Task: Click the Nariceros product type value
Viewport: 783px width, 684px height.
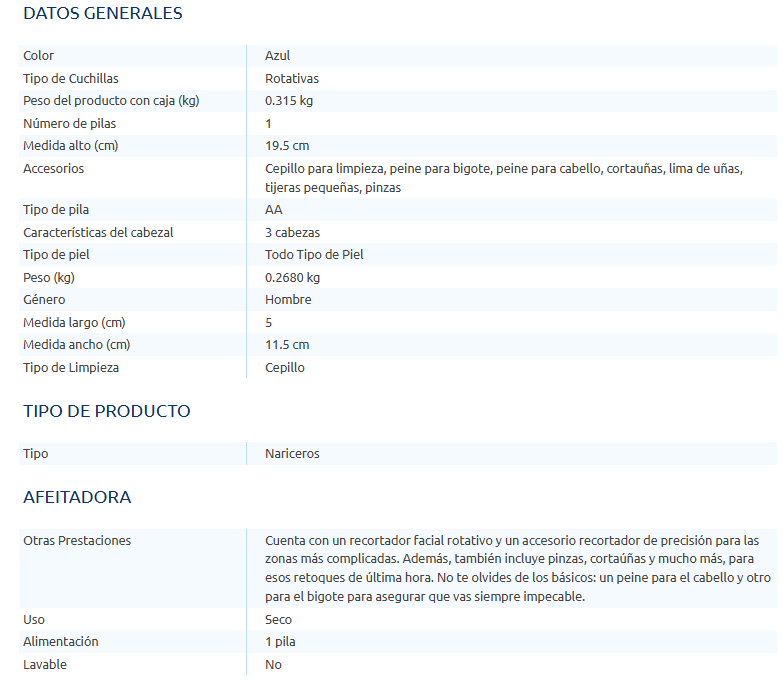Action: [x=292, y=454]
